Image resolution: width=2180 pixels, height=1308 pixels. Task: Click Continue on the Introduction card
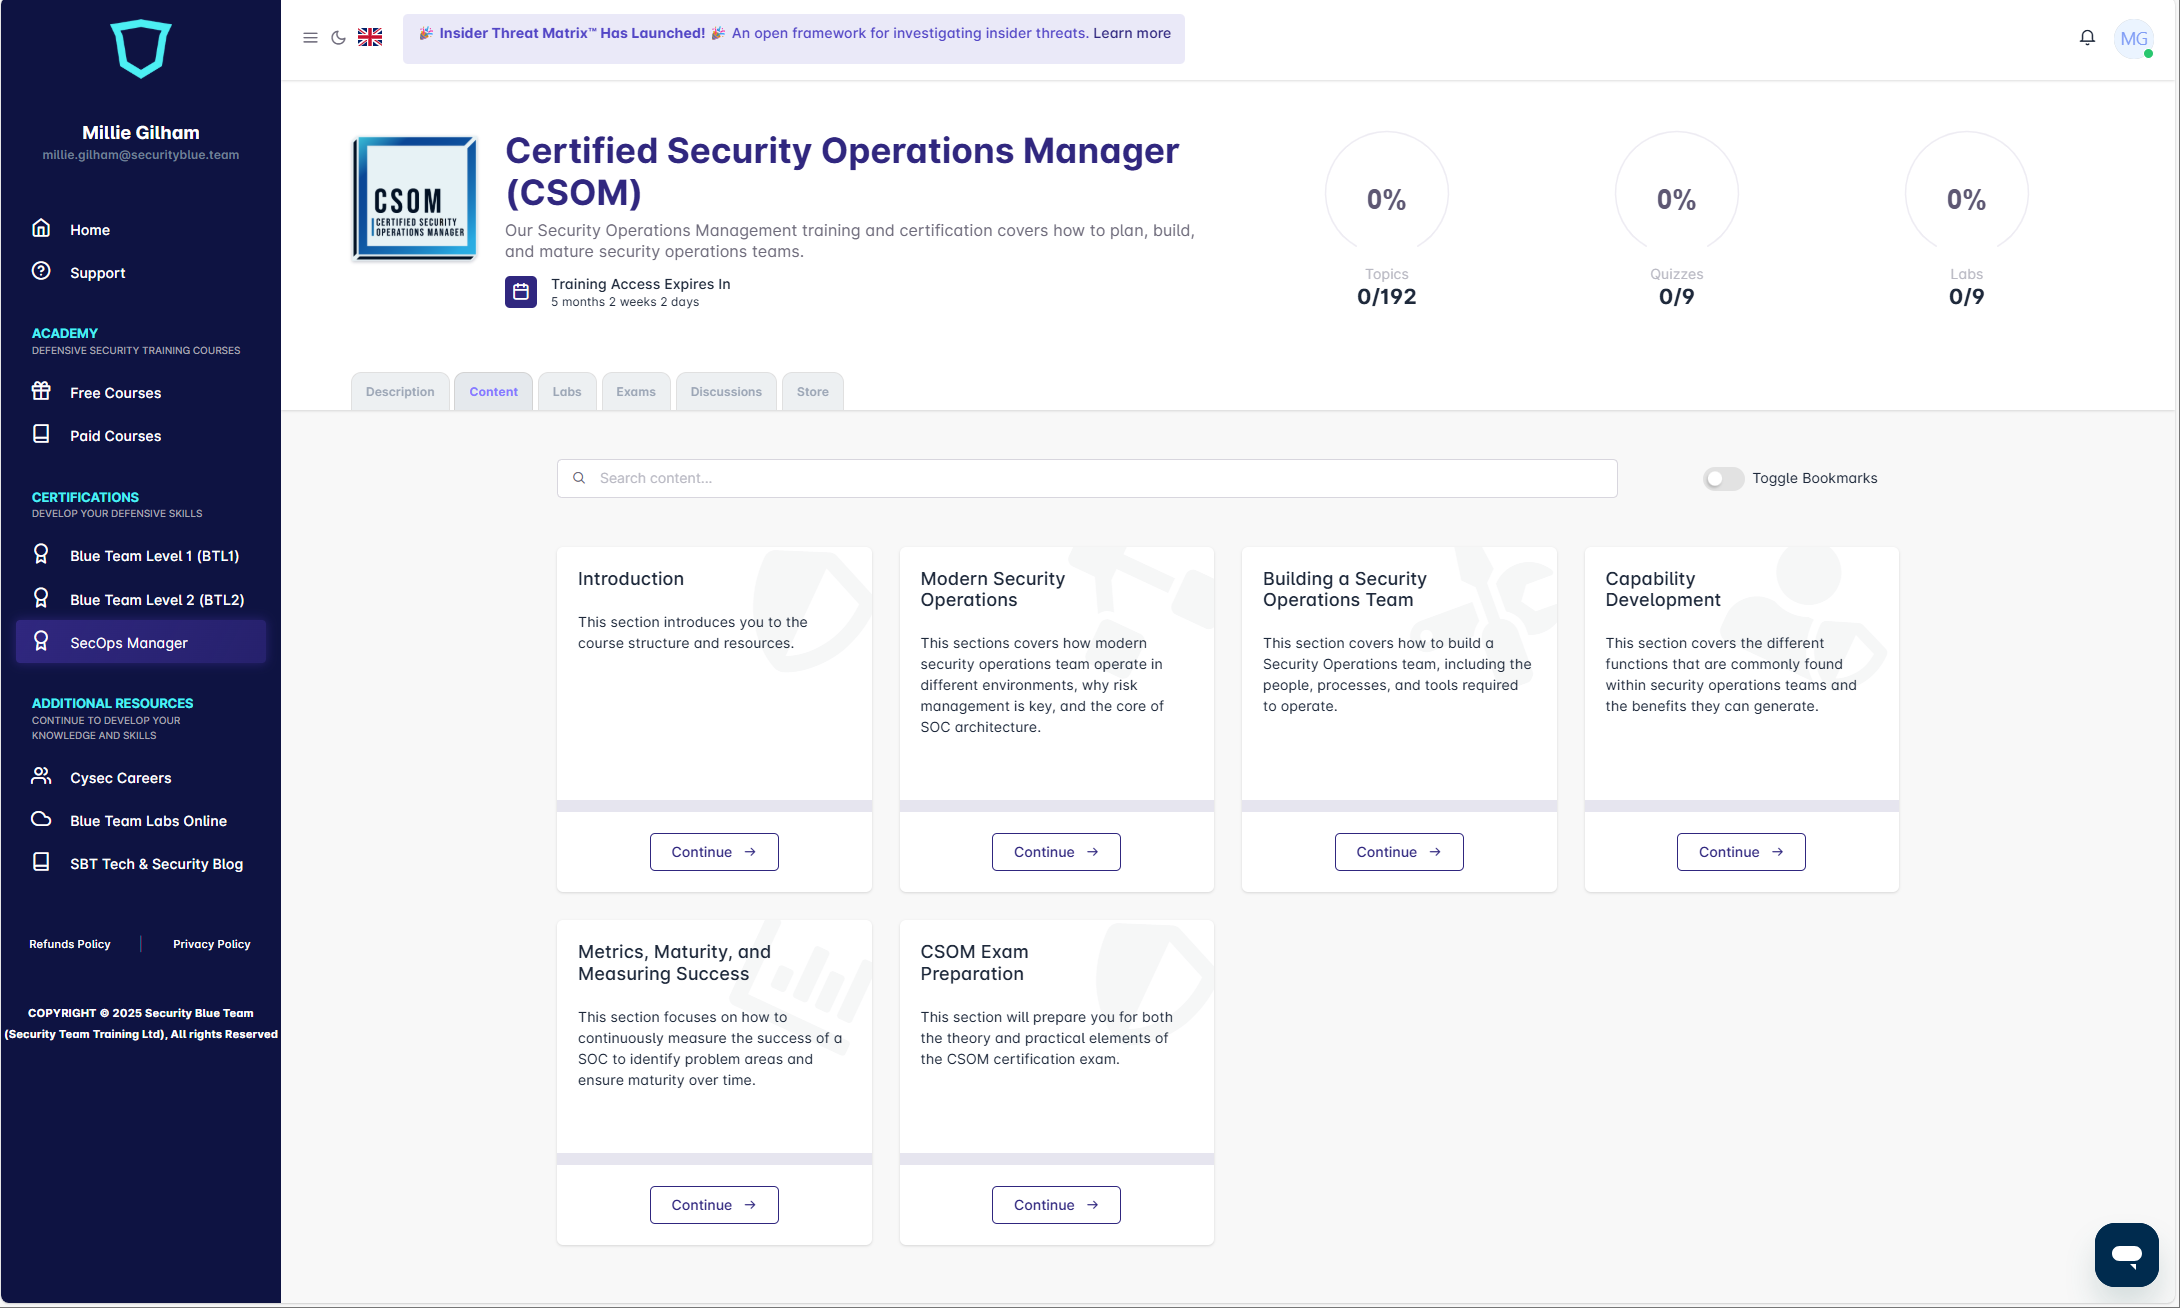714,852
